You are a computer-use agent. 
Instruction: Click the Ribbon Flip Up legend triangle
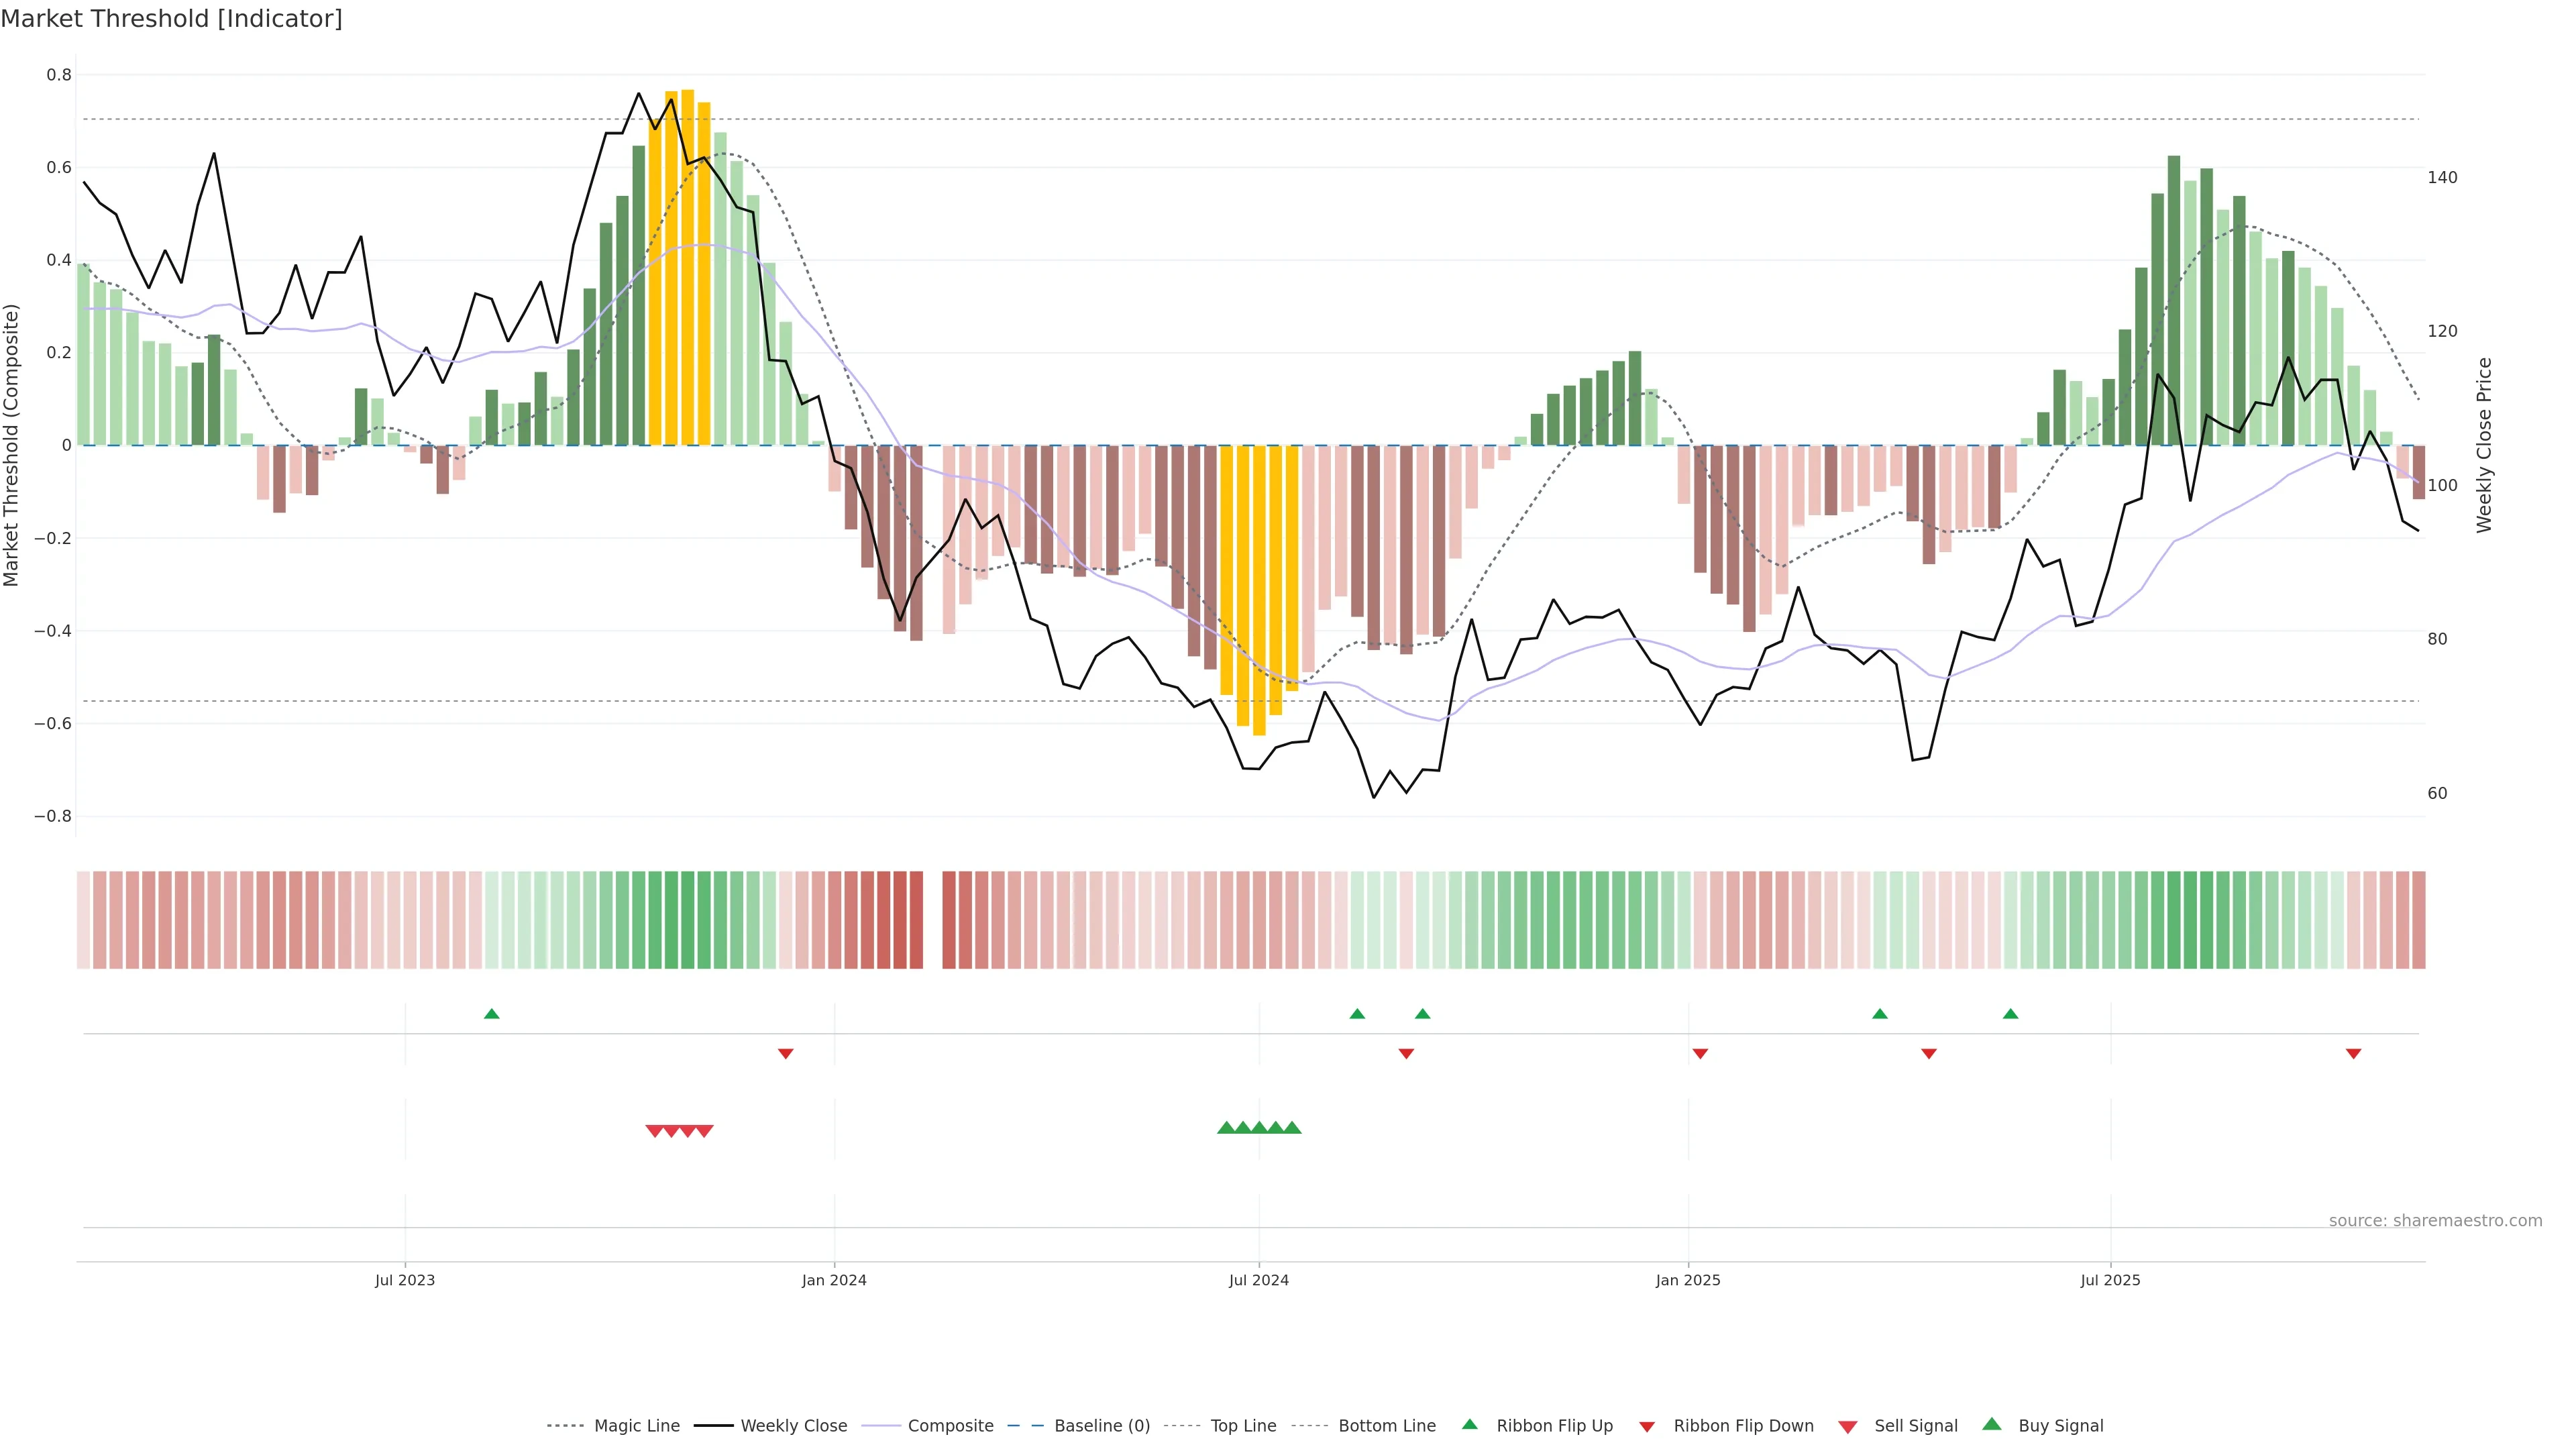tap(1469, 1424)
